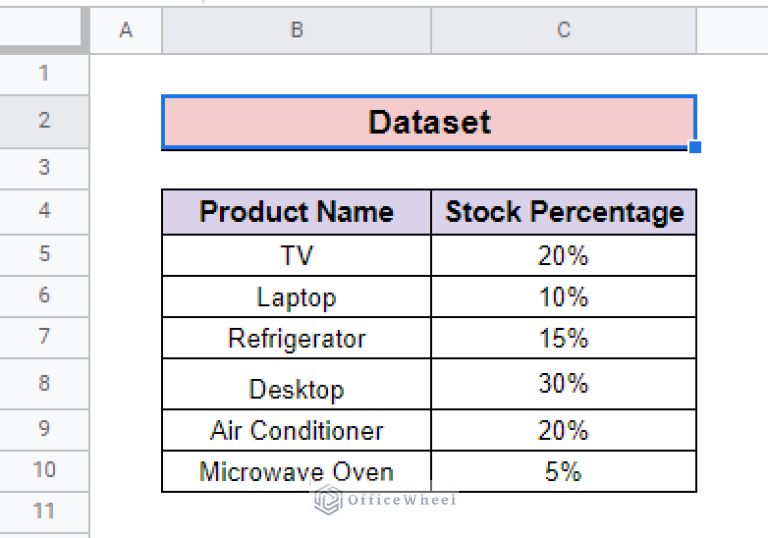
Task: Select row 11 header
Action: click(x=44, y=511)
